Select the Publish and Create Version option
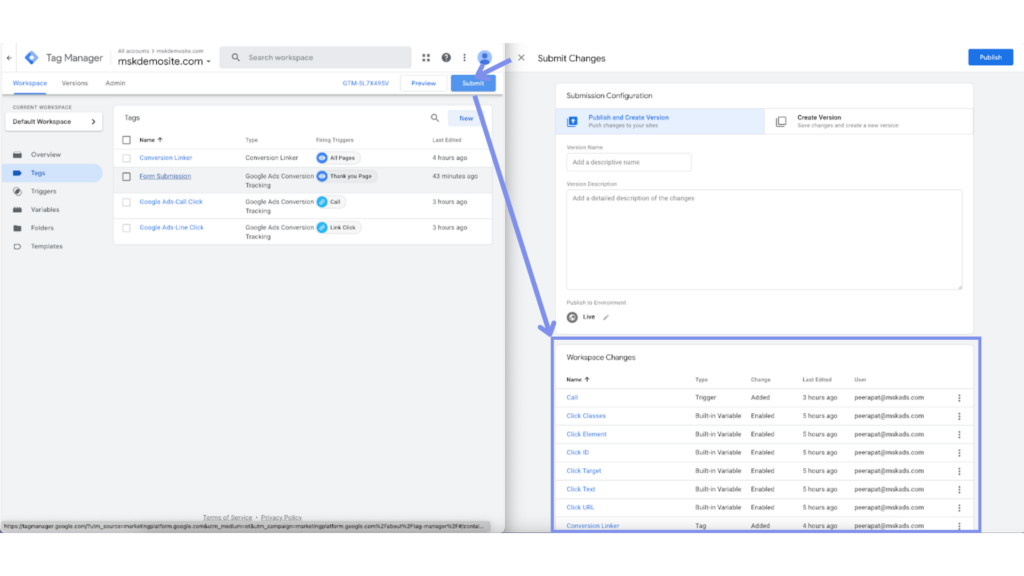The width and height of the screenshot is (1024, 576). [x=660, y=121]
